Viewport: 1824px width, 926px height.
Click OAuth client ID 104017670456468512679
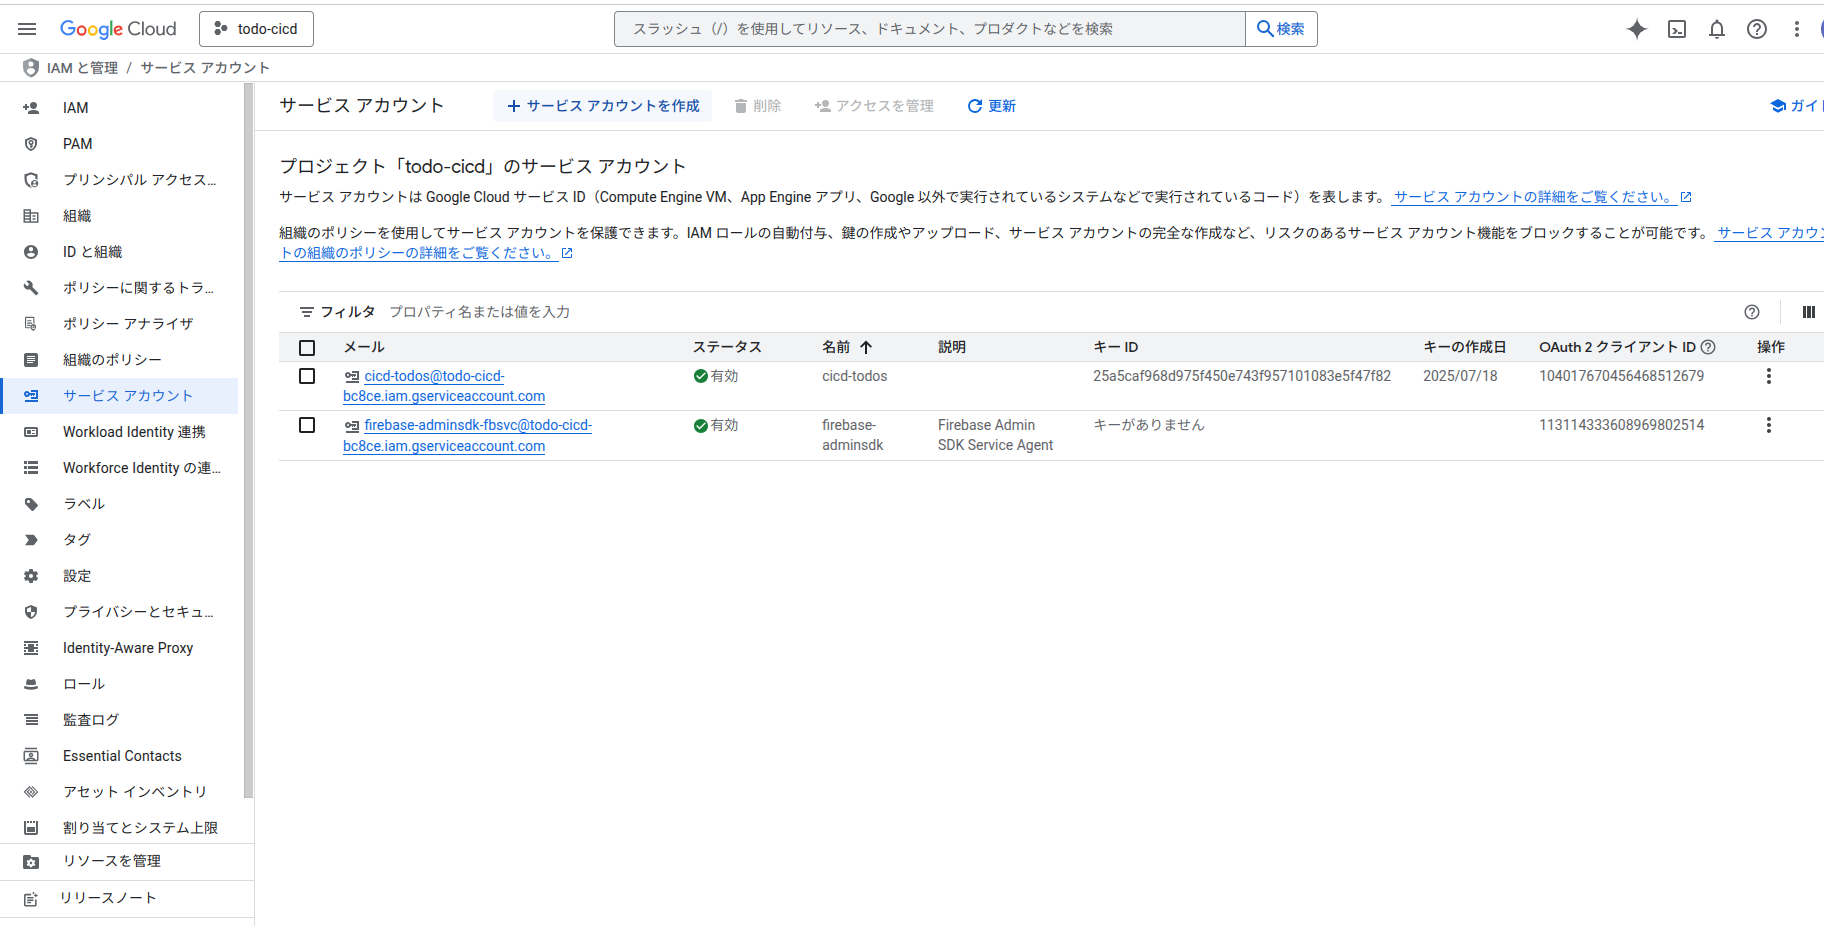pyautogui.click(x=1621, y=376)
